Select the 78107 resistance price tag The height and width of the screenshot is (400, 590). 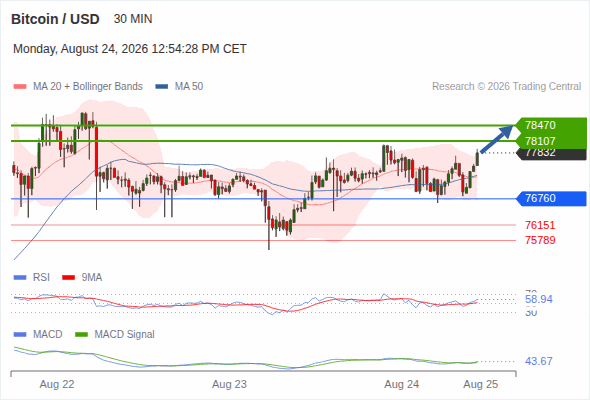pyautogui.click(x=551, y=141)
